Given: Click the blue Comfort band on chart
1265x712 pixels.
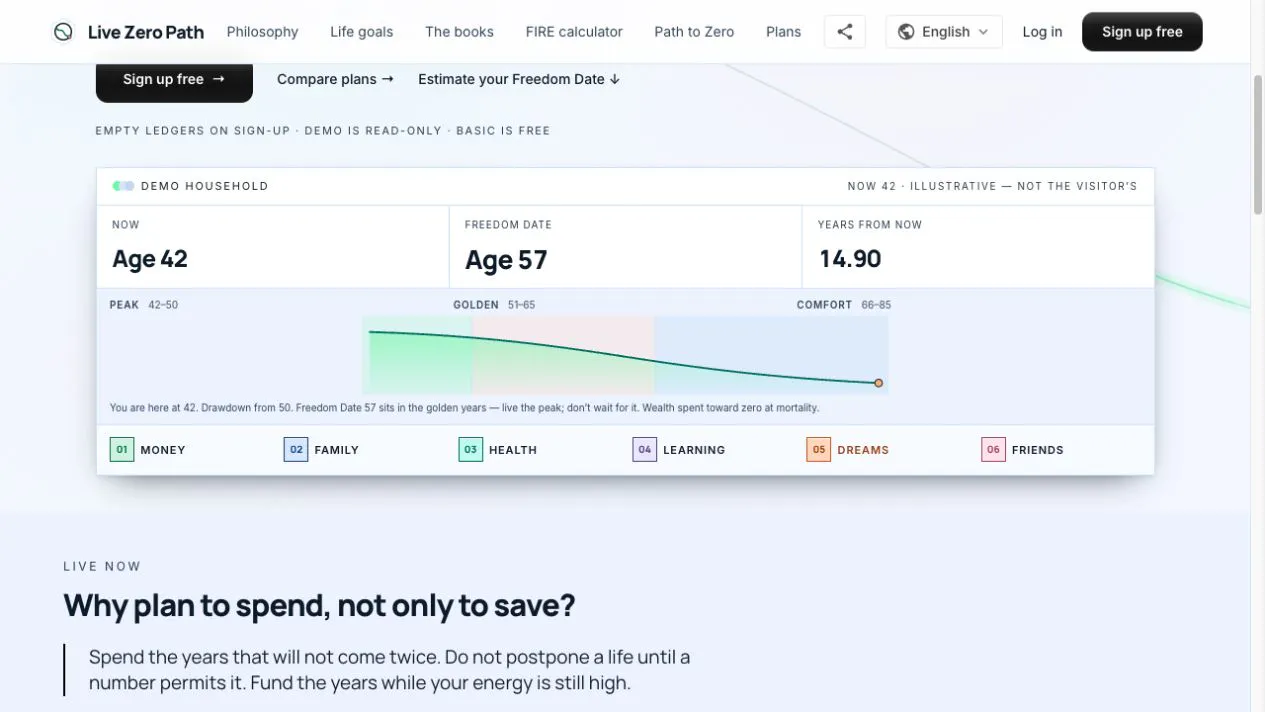Looking at the screenshot, I should point(771,355).
